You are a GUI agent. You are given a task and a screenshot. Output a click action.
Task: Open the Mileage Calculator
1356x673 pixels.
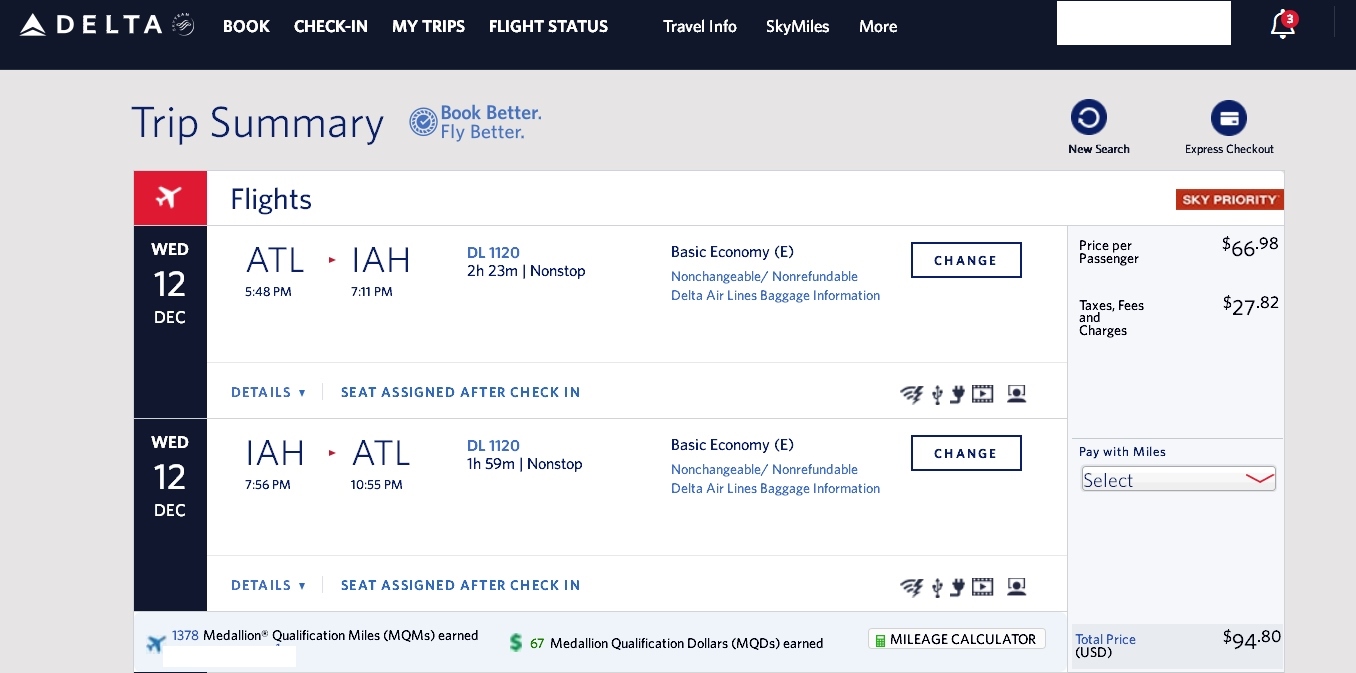tap(956, 638)
